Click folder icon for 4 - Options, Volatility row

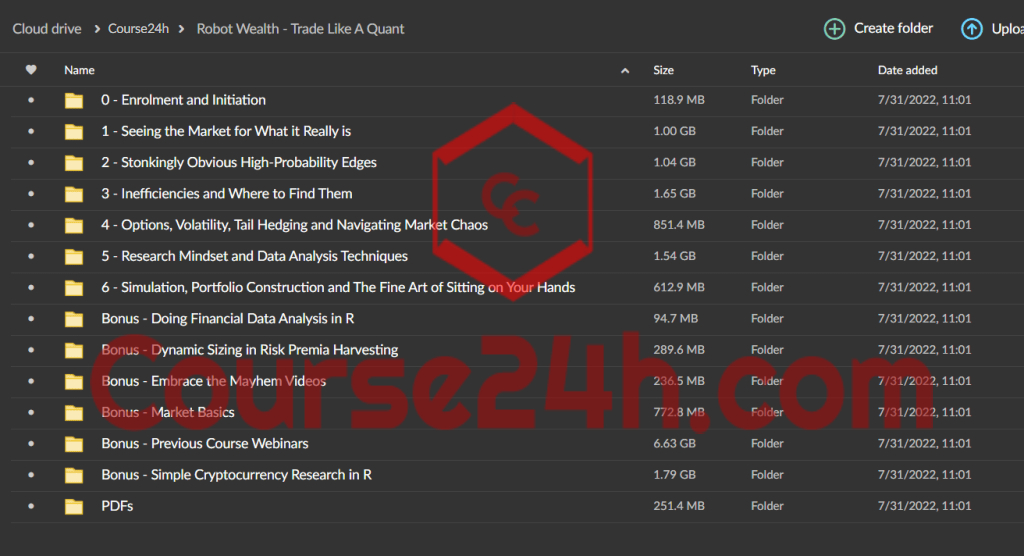(x=74, y=225)
